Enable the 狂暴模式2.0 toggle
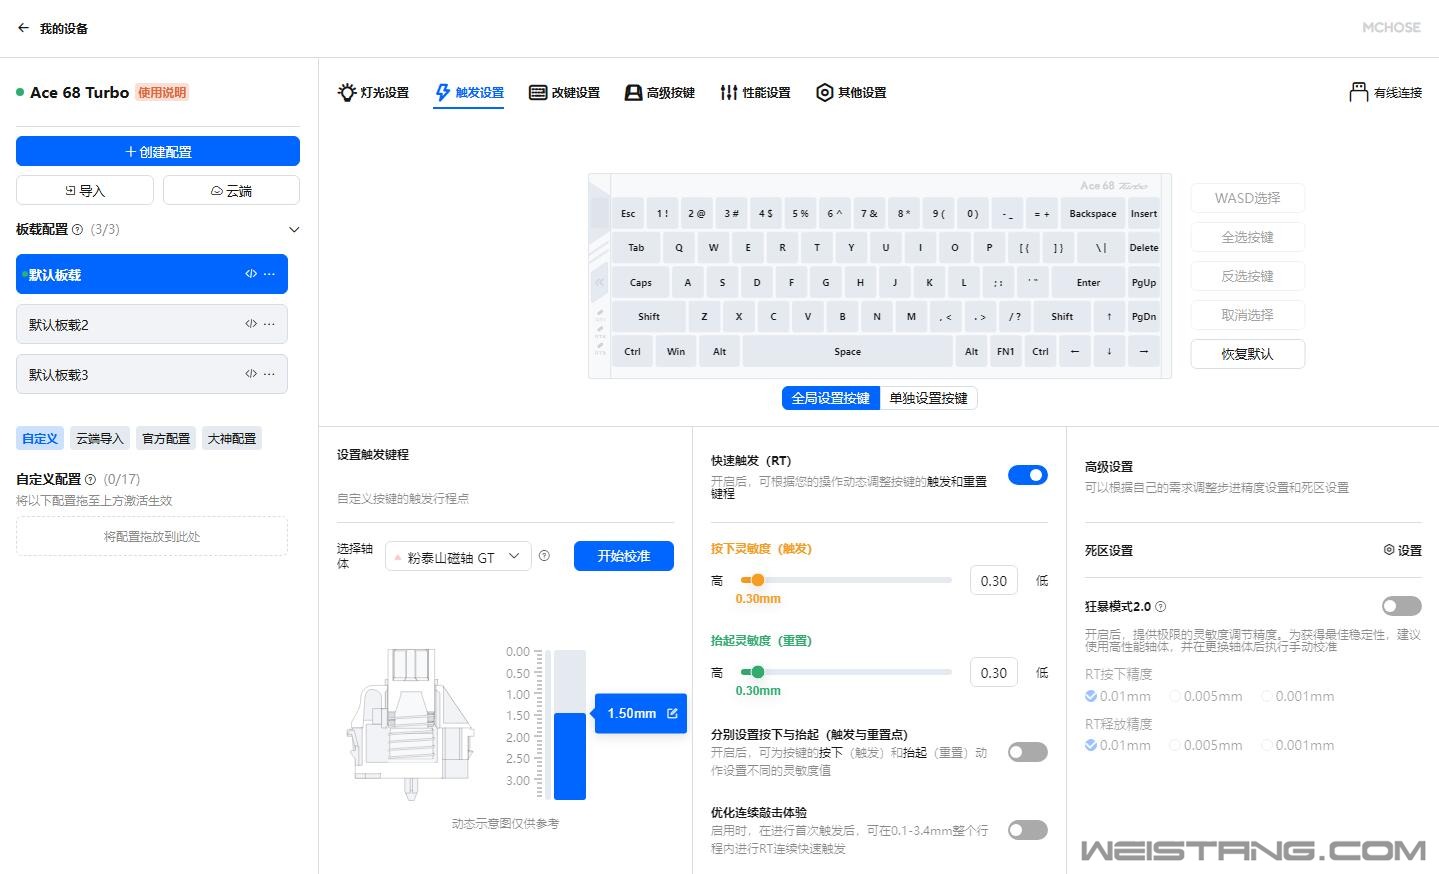1439x874 pixels. click(x=1401, y=606)
